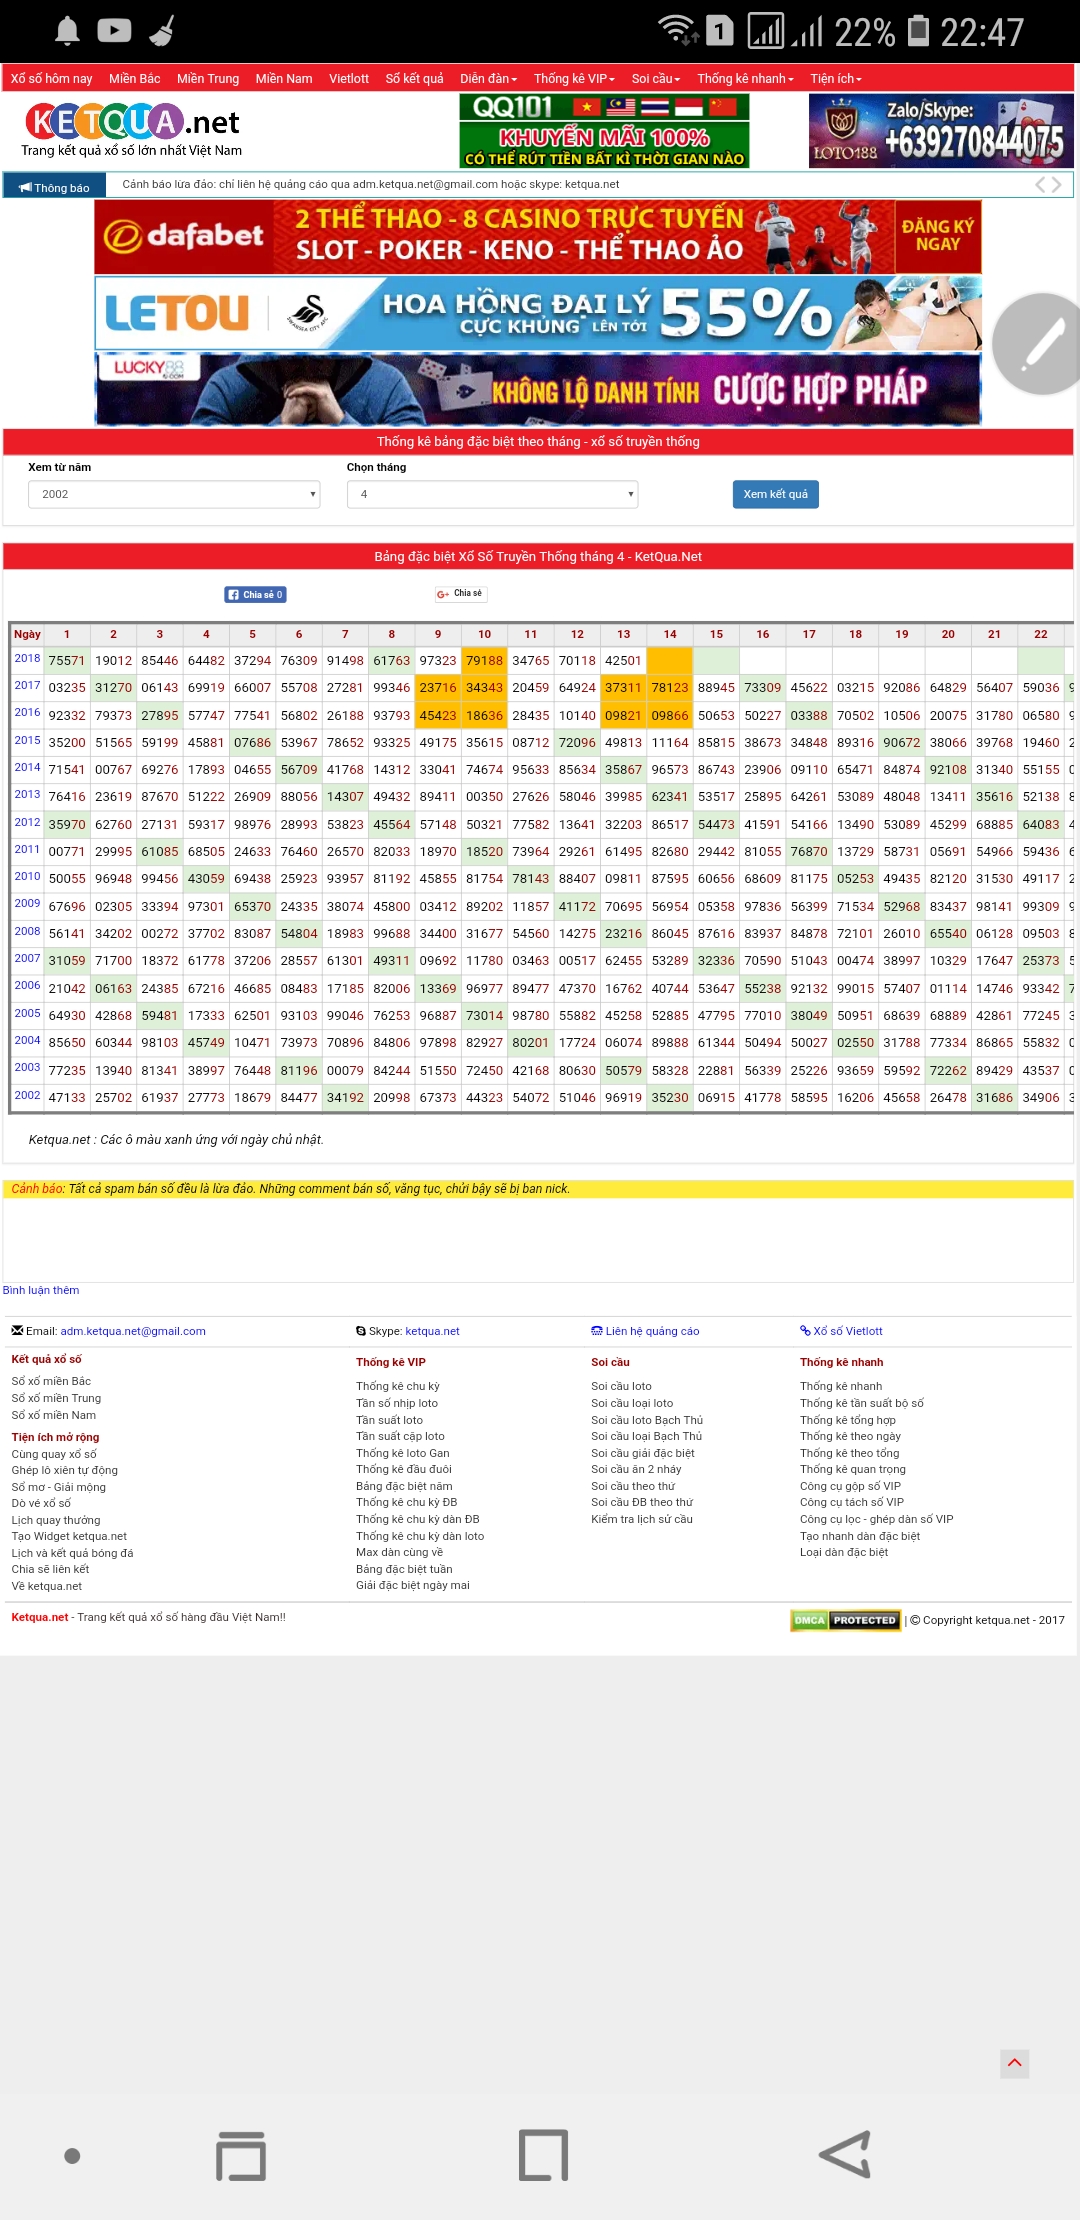Screen dimensions: 1080x2220
Task: Click the 2002 year row label
Action: tap(27, 1095)
